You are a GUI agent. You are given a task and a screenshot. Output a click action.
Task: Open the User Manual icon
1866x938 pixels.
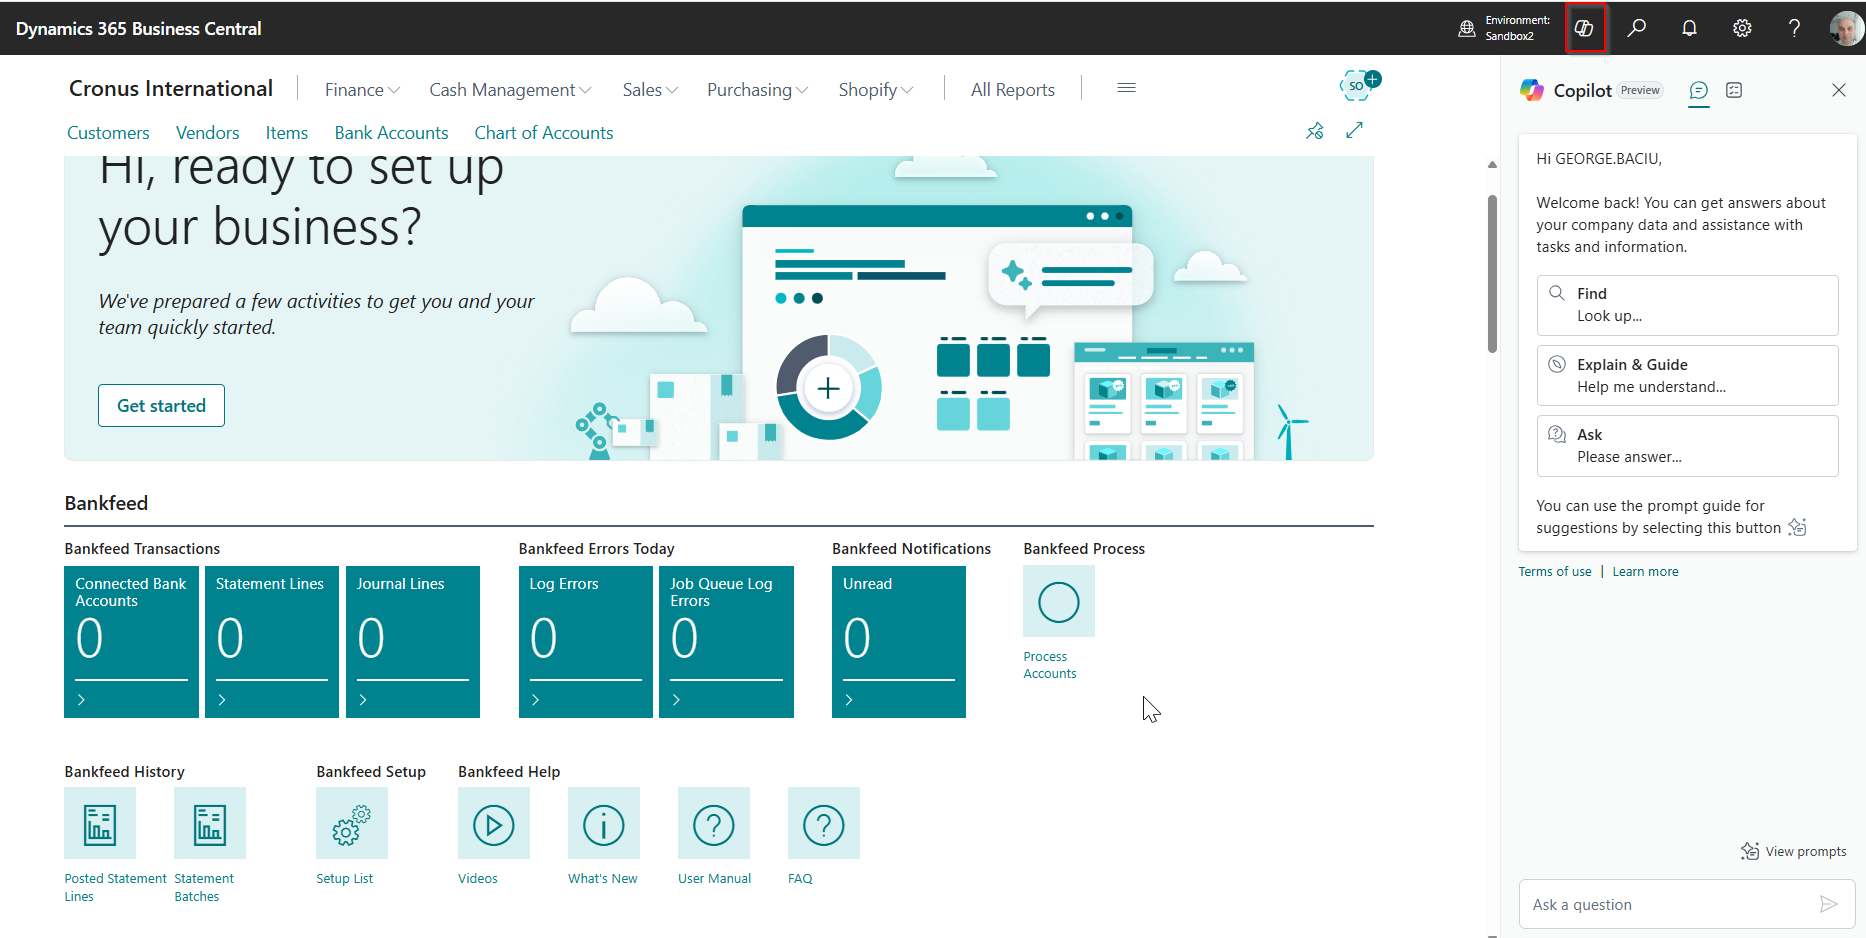tap(714, 823)
